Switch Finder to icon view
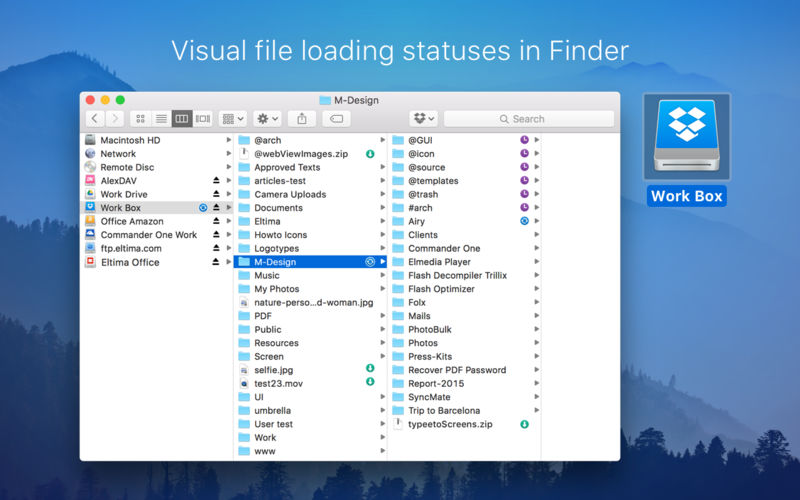 coord(140,119)
